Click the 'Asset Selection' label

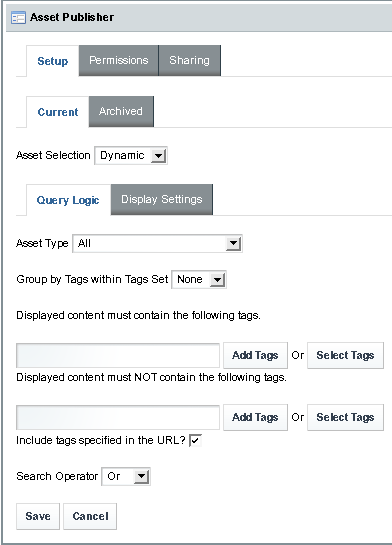pos(53,155)
